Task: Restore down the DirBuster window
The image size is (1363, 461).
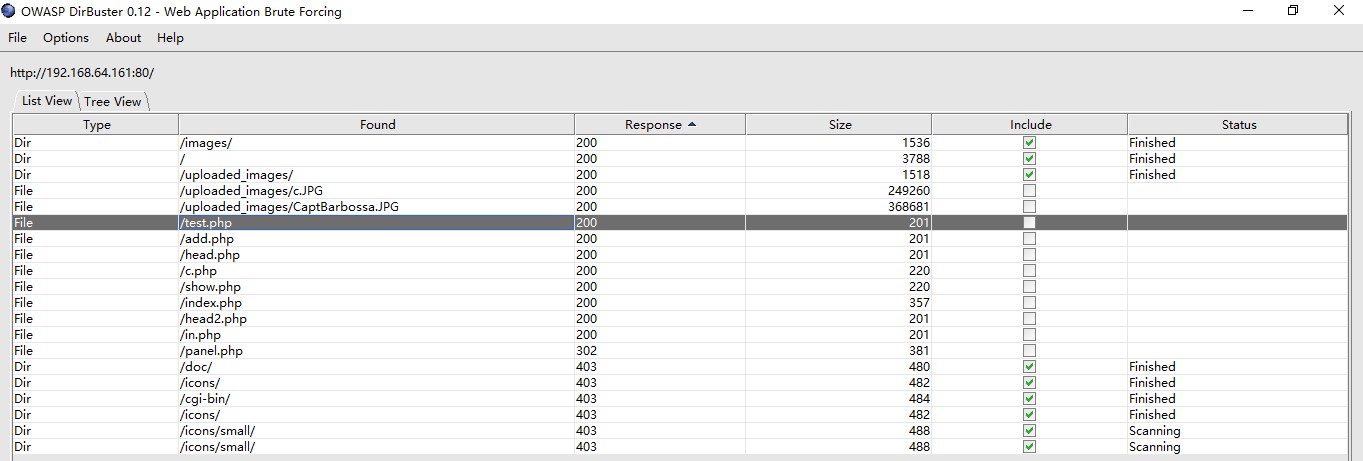Action: click(1293, 11)
